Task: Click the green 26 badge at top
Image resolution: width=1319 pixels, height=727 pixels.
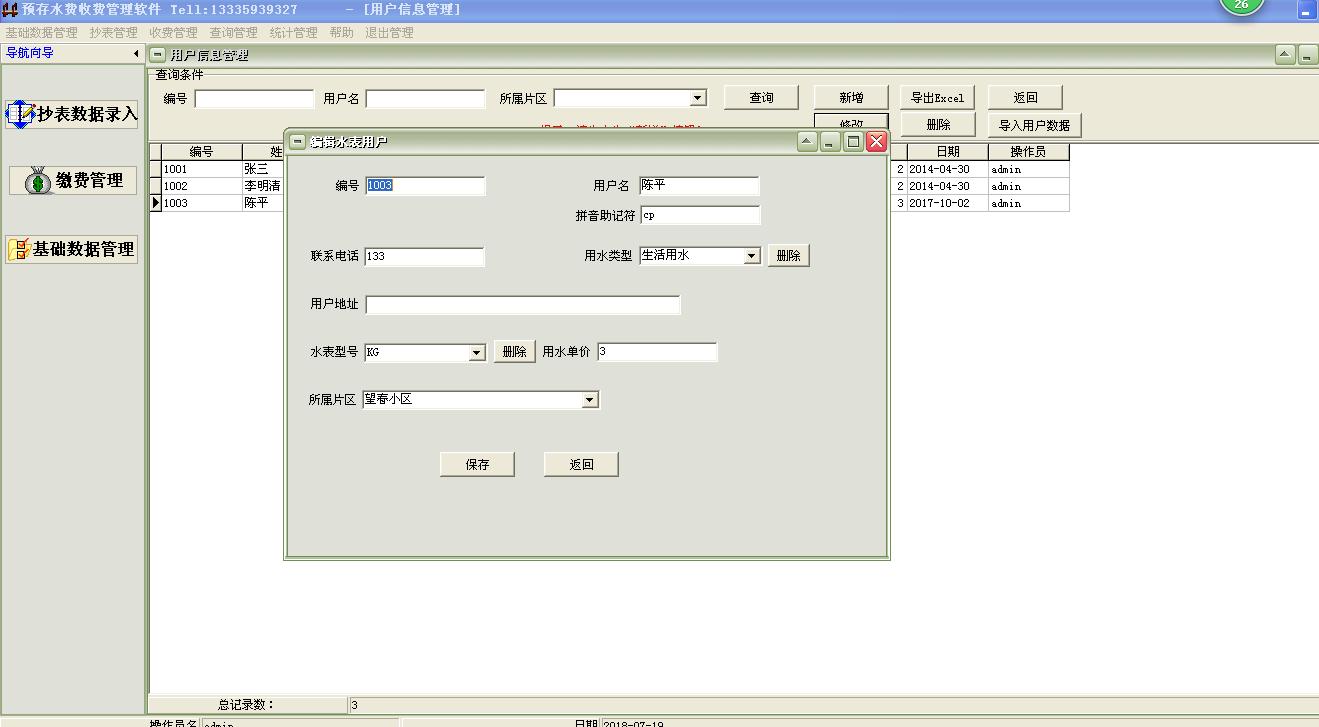Action: (x=1241, y=5)
